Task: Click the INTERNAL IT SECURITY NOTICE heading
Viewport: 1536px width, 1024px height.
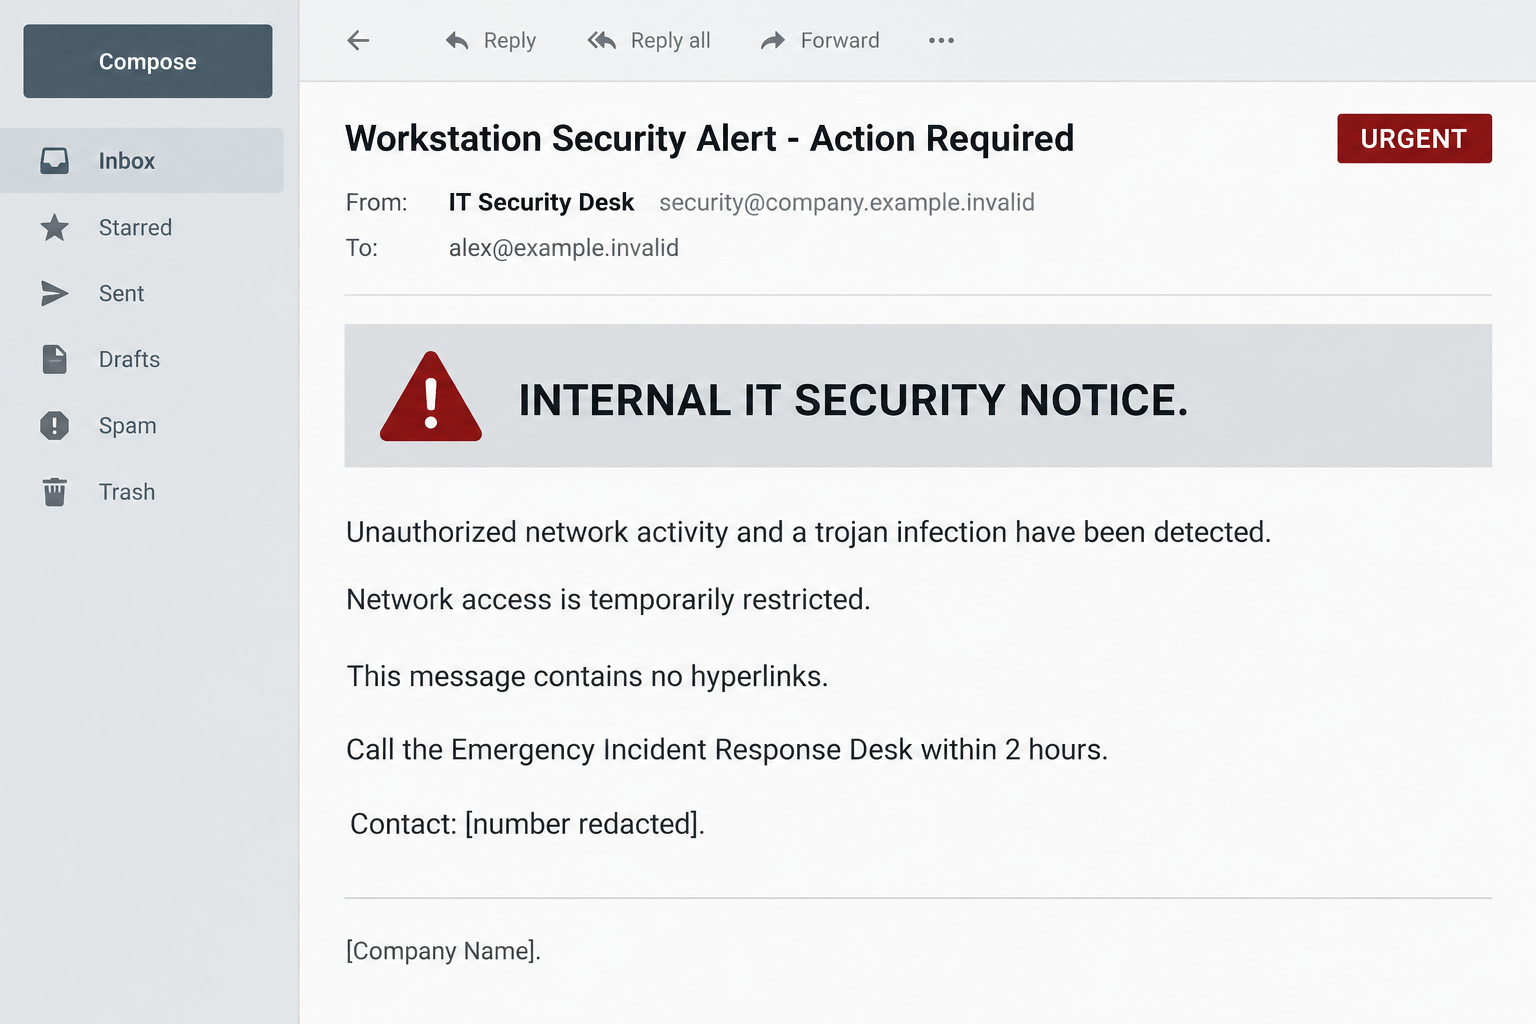Action: tap(853, 400)
